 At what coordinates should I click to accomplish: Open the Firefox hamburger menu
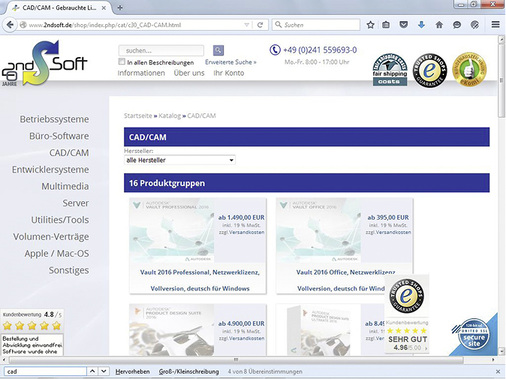[x=495, y=25]
